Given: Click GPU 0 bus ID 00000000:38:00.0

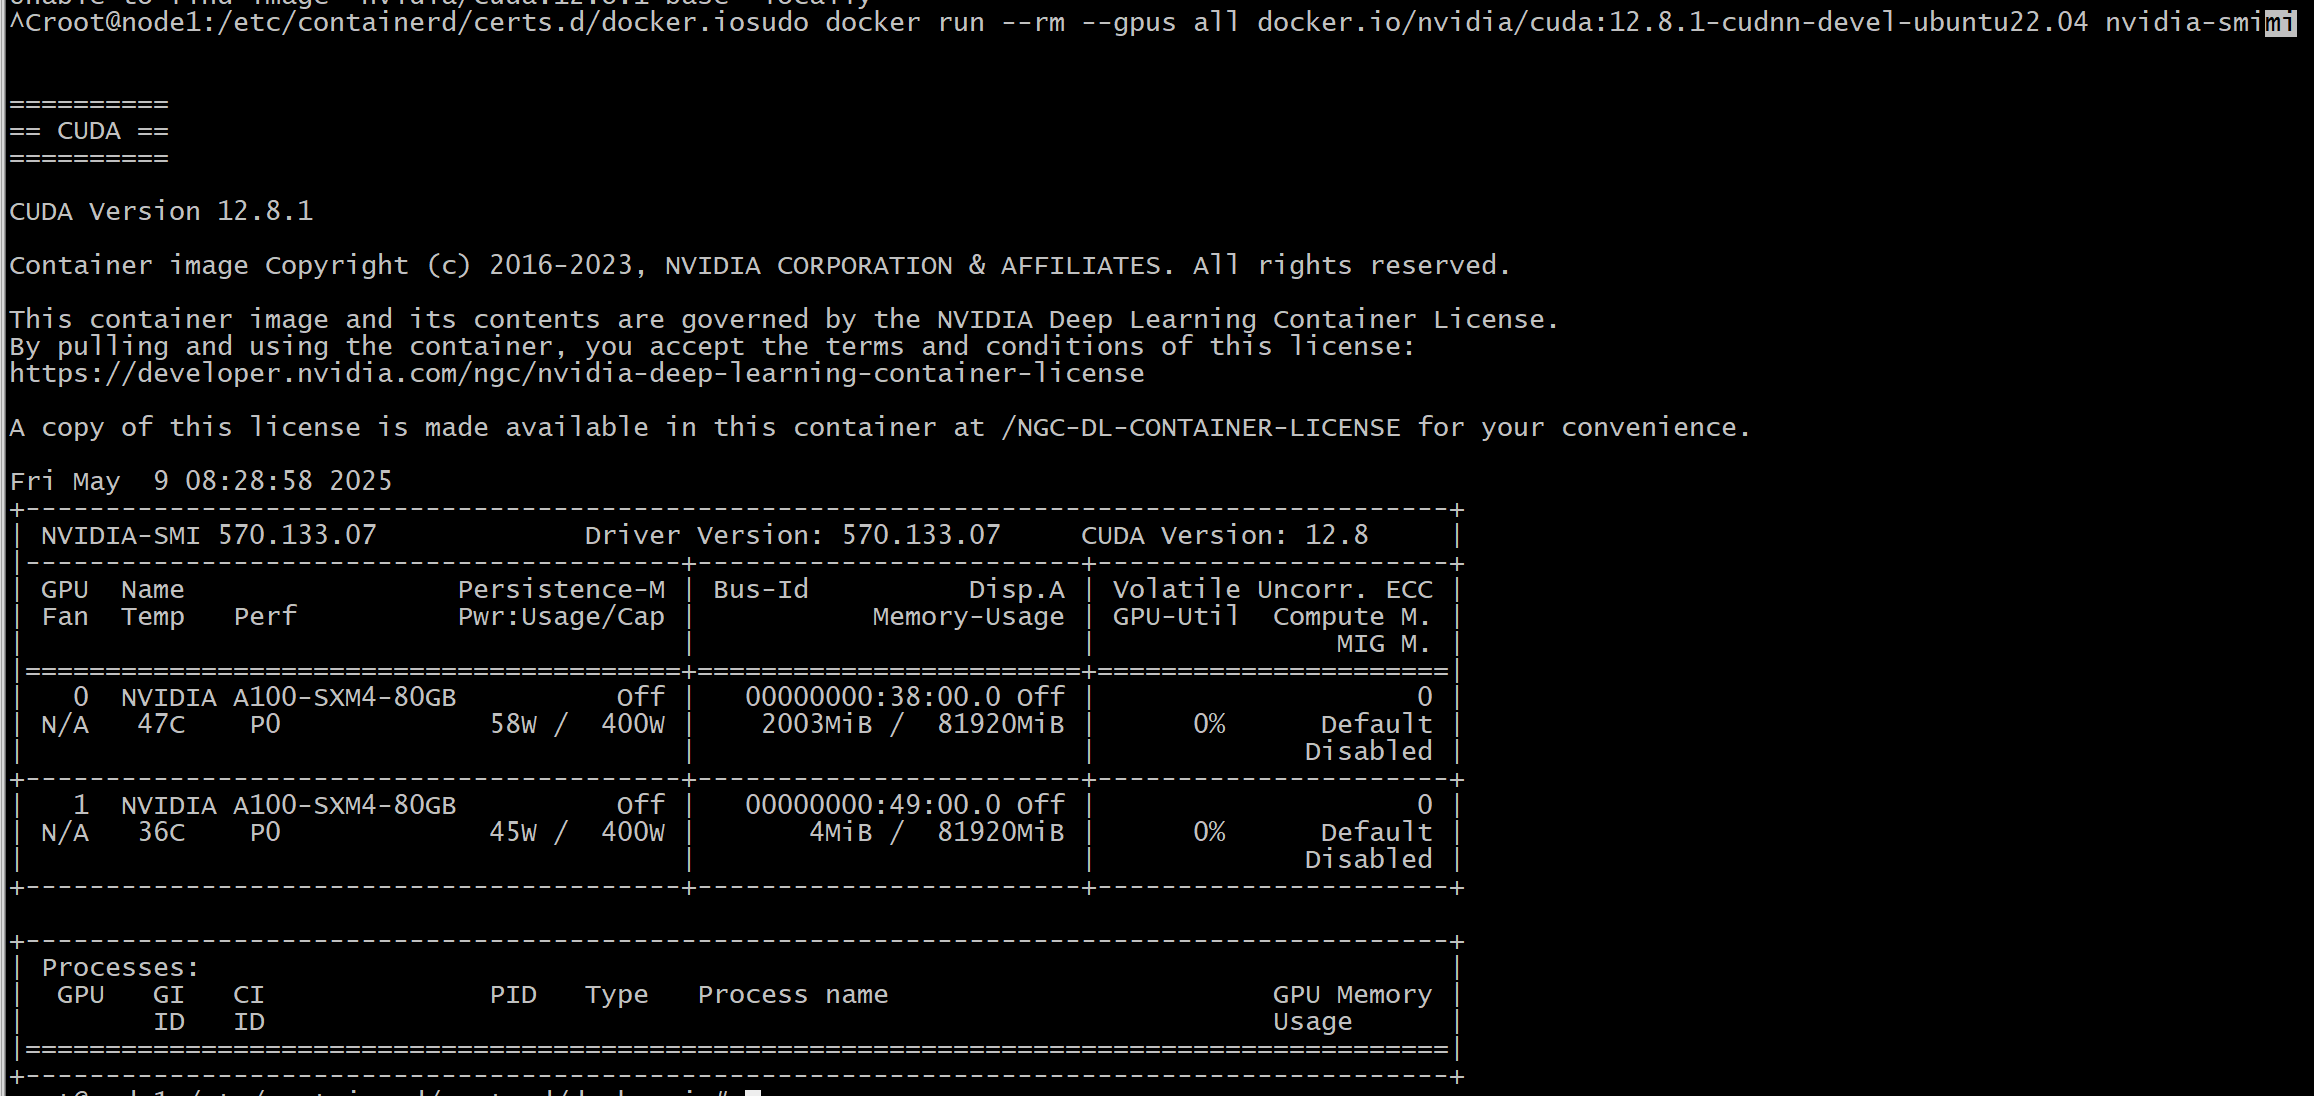Looking at the screenshot, I should click(872, 697).
